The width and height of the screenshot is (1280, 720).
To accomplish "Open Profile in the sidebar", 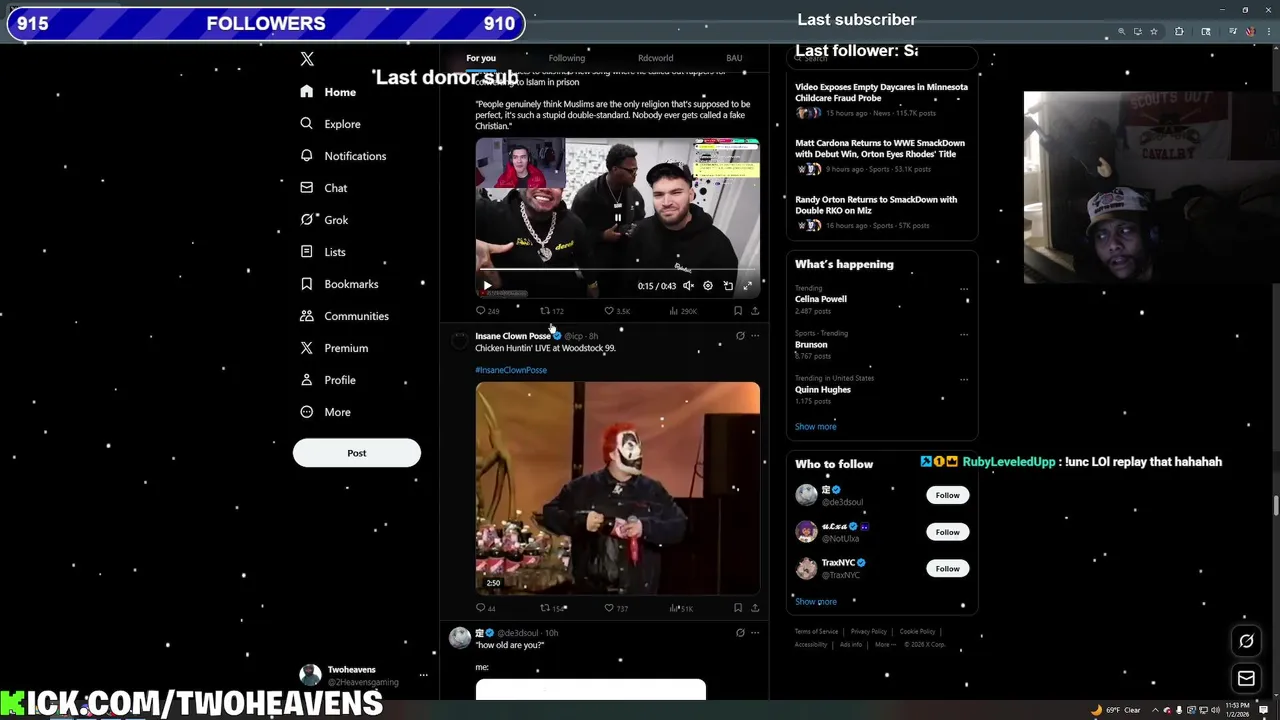I will [327, 380].
